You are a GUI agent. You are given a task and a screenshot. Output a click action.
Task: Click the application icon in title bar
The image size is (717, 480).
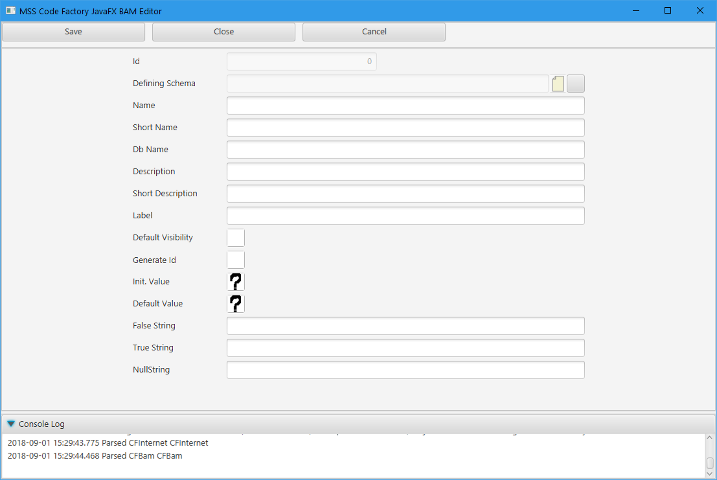(9, 10)
